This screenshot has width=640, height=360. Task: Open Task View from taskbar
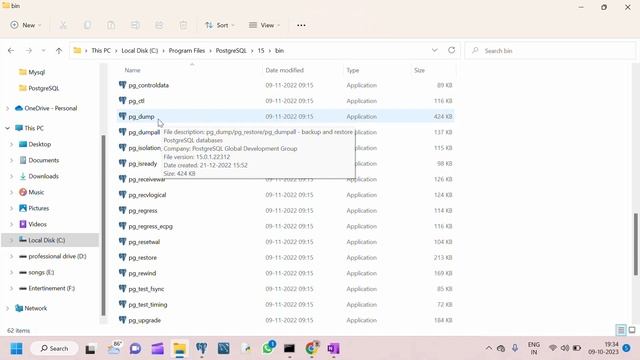90,349
